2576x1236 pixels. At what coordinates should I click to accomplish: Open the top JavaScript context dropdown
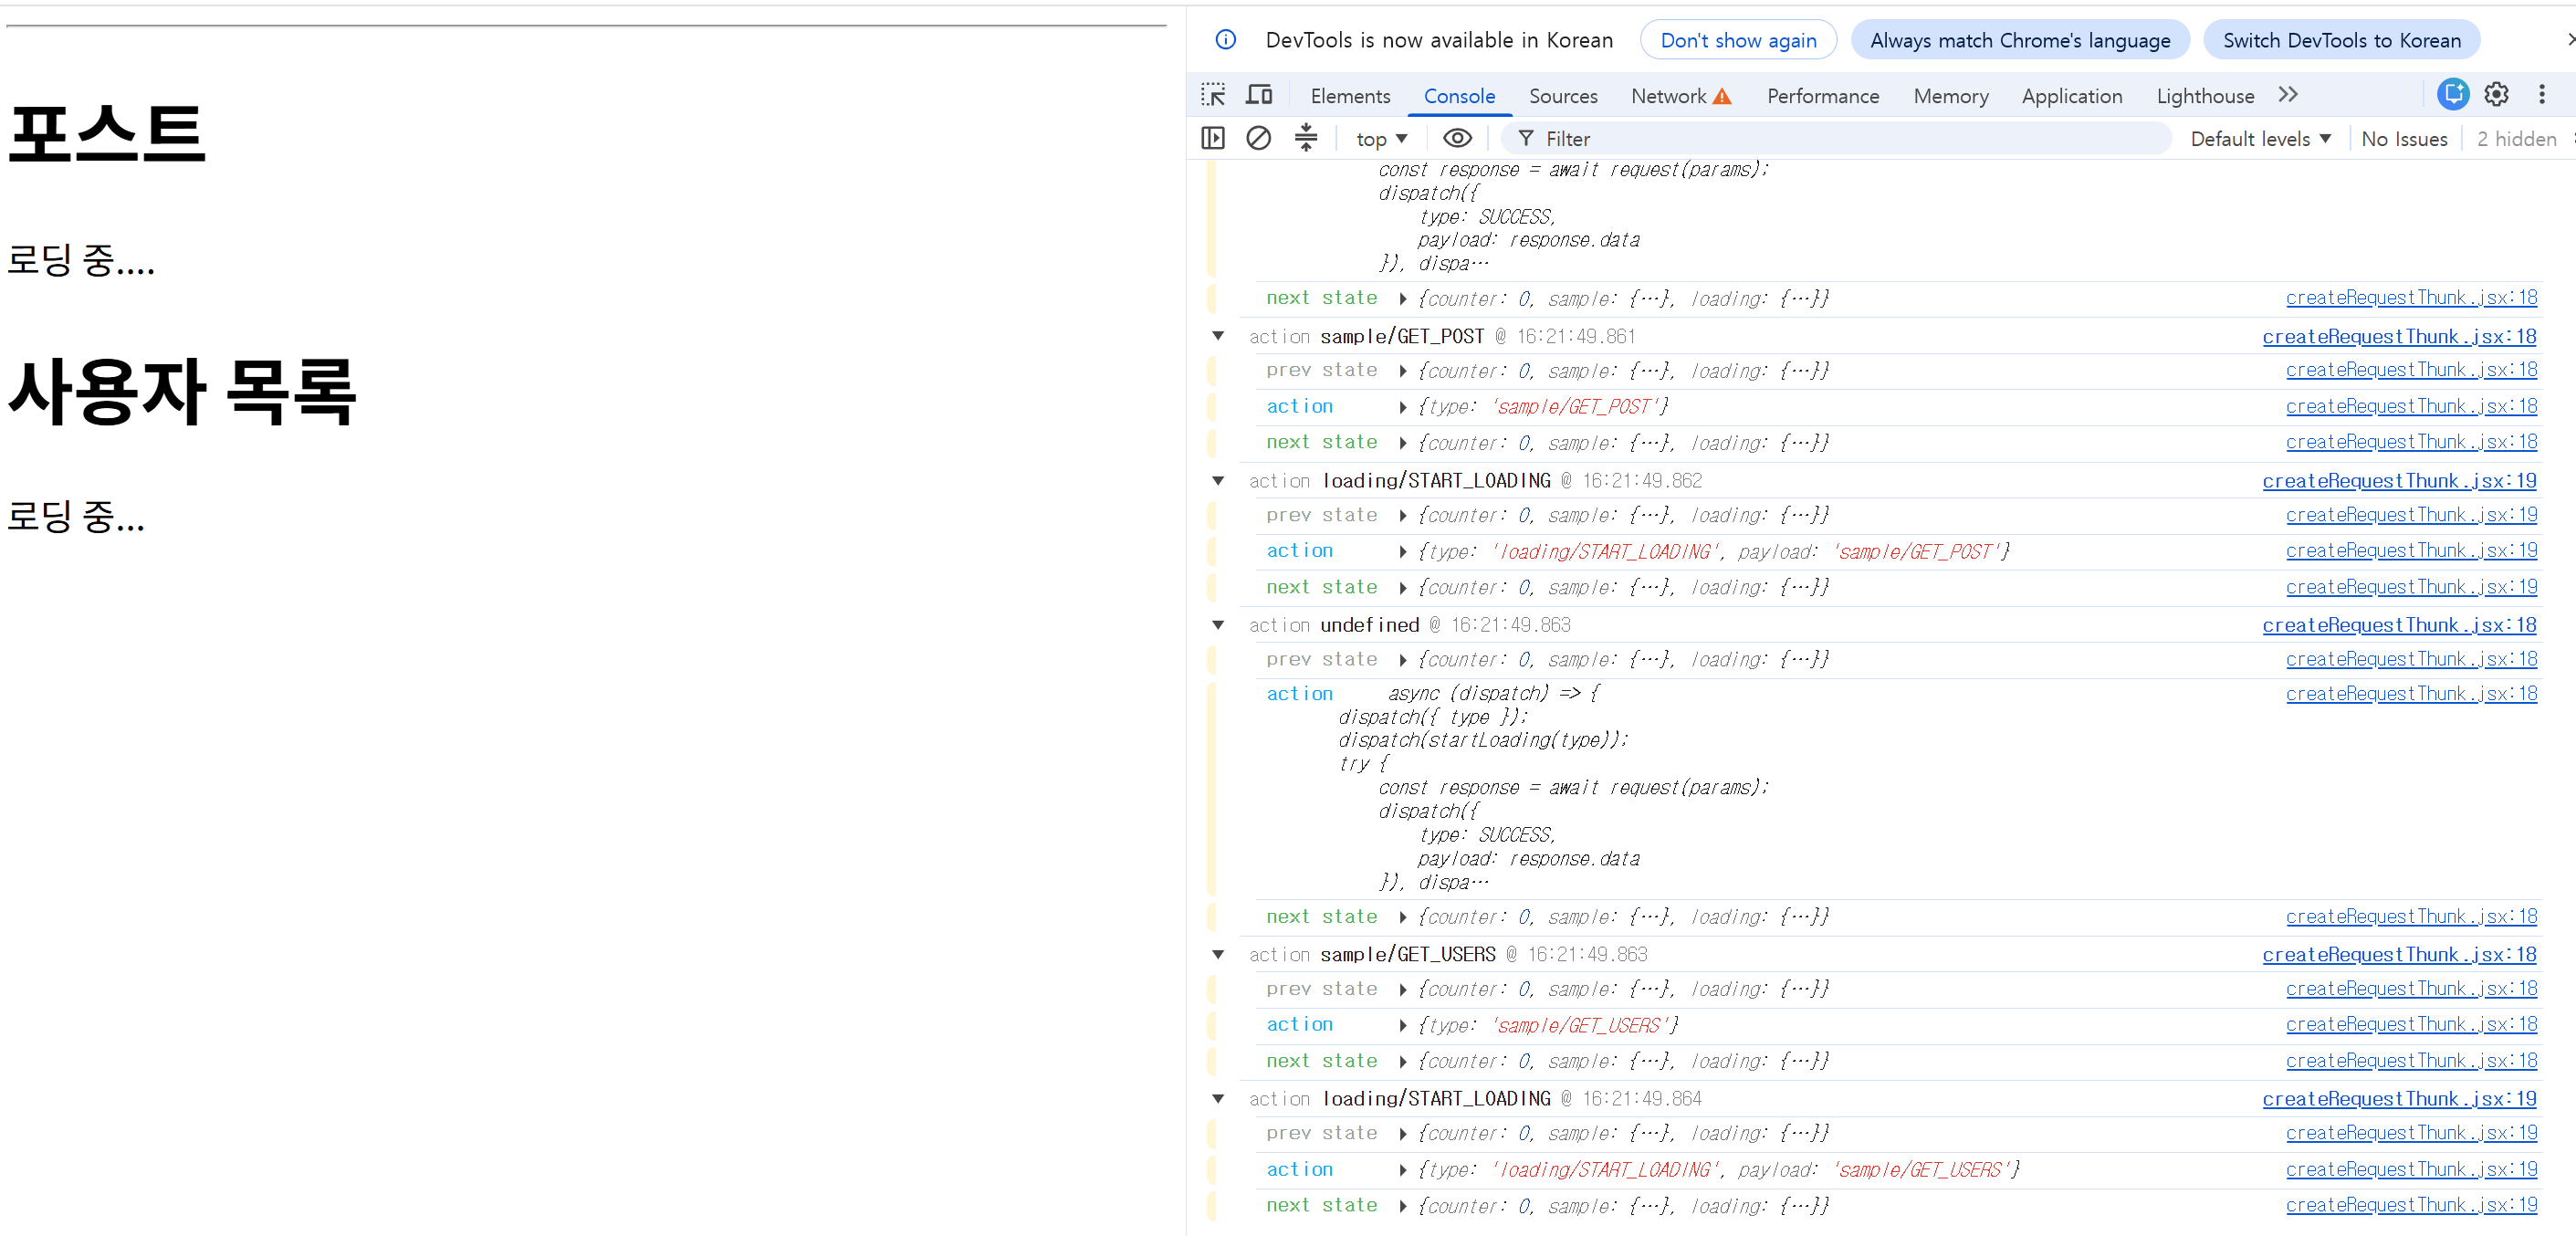[x=1381, y=139]
